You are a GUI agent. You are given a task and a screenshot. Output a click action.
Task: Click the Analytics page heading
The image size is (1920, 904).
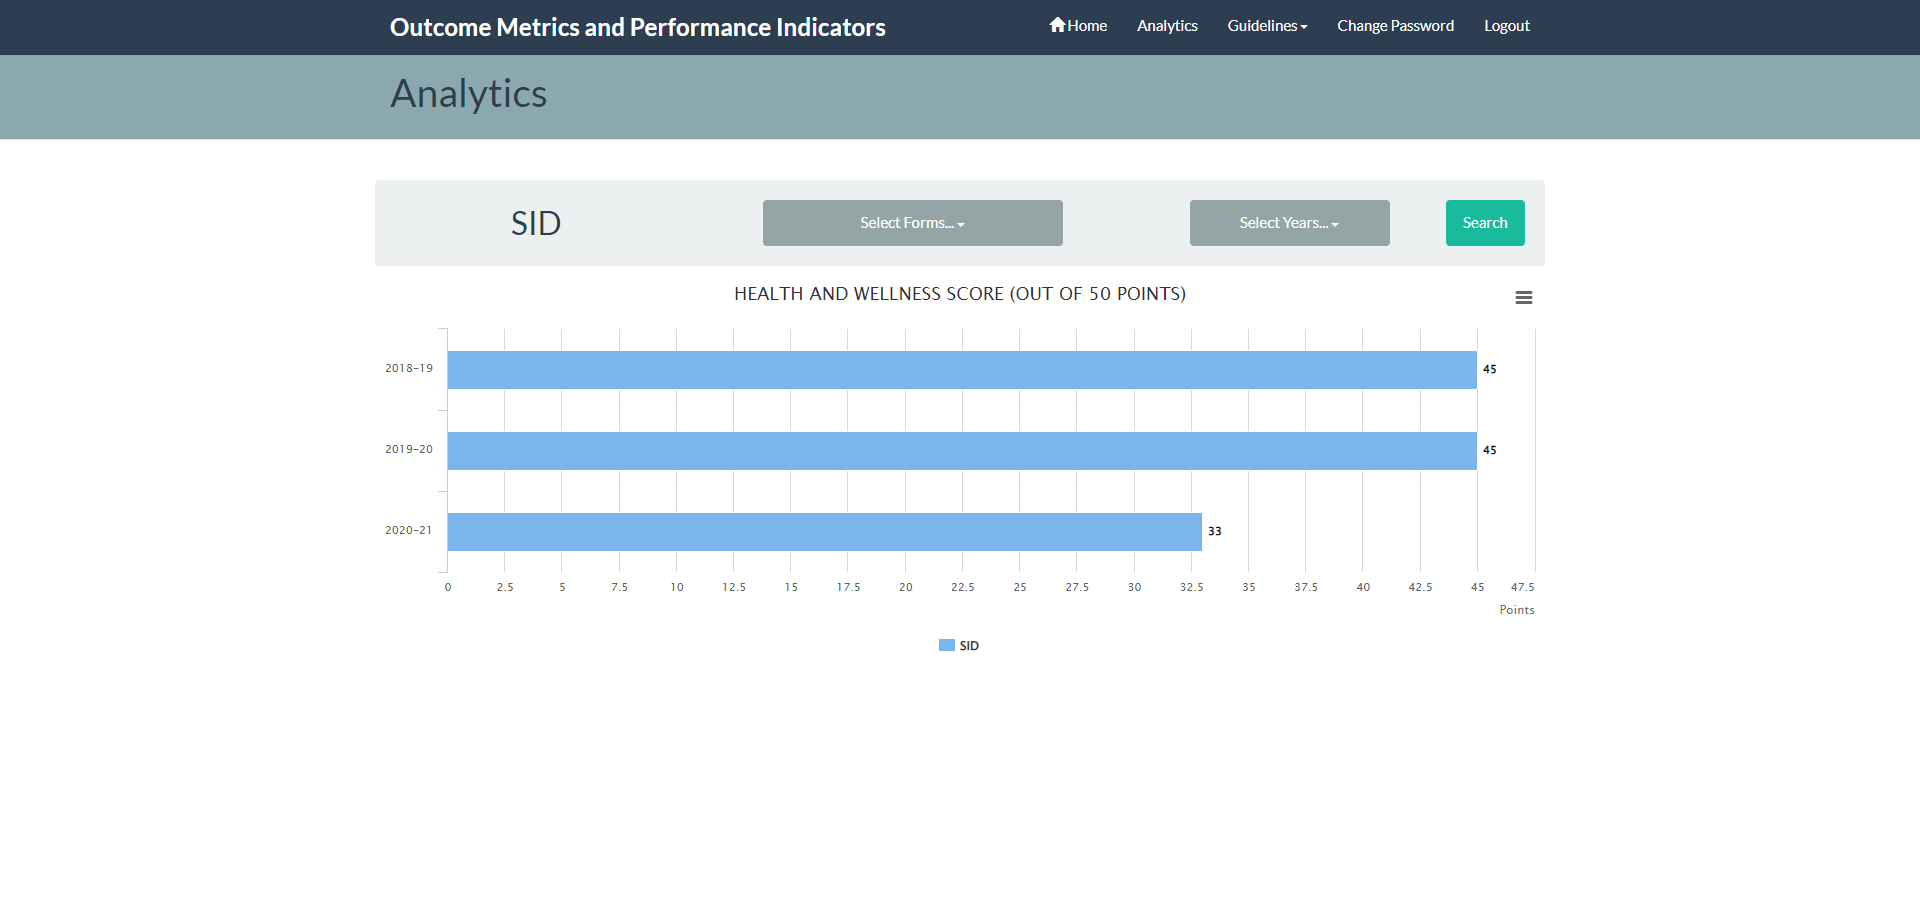(468, 94)
